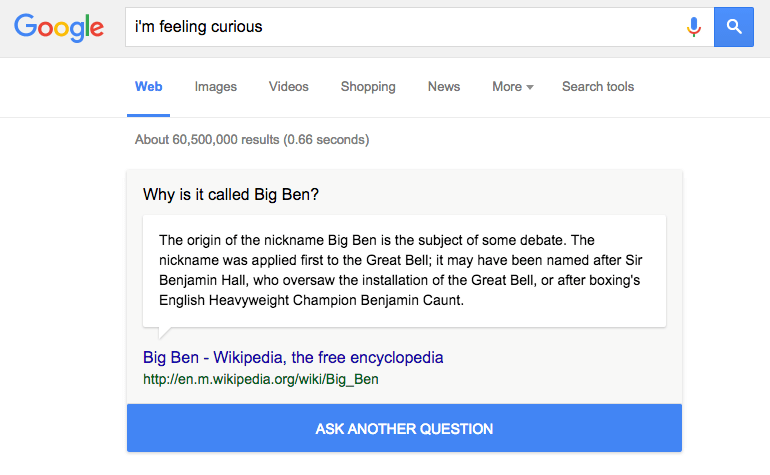Open the News tab
The image size is (770, 475).
444,86
